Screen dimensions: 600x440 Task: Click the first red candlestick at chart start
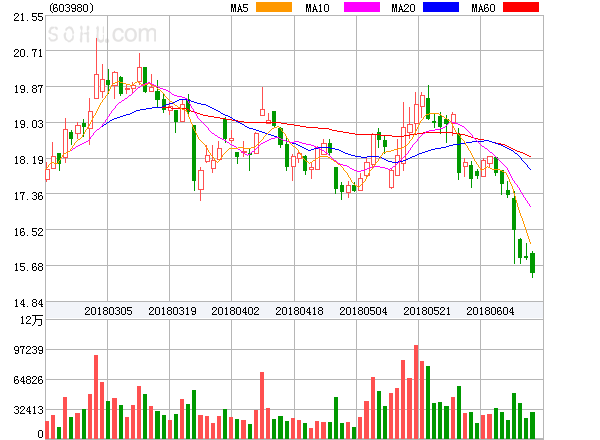click(47, 174)
